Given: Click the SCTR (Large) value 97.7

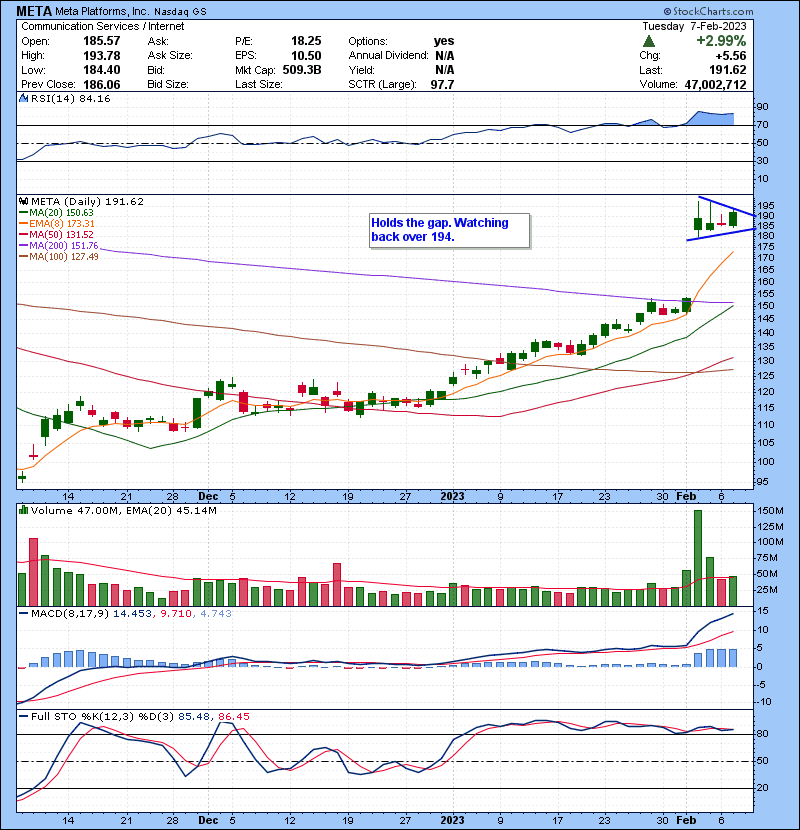Looking at the screenshot, I should pyautogui.click(x=442, y=85).
